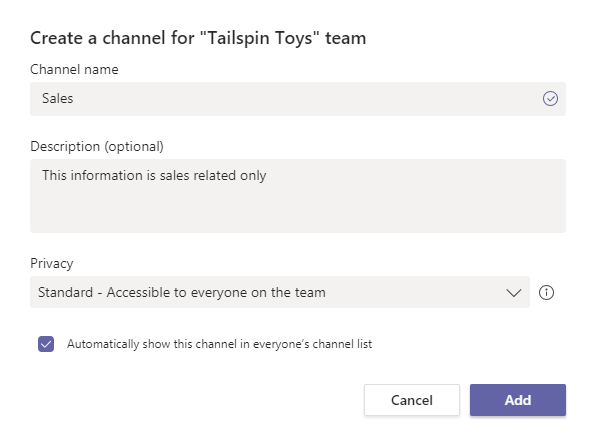
Task: Place cursor on the word 'Sales'
Action: pyautogui.click(x=58, y=98)
